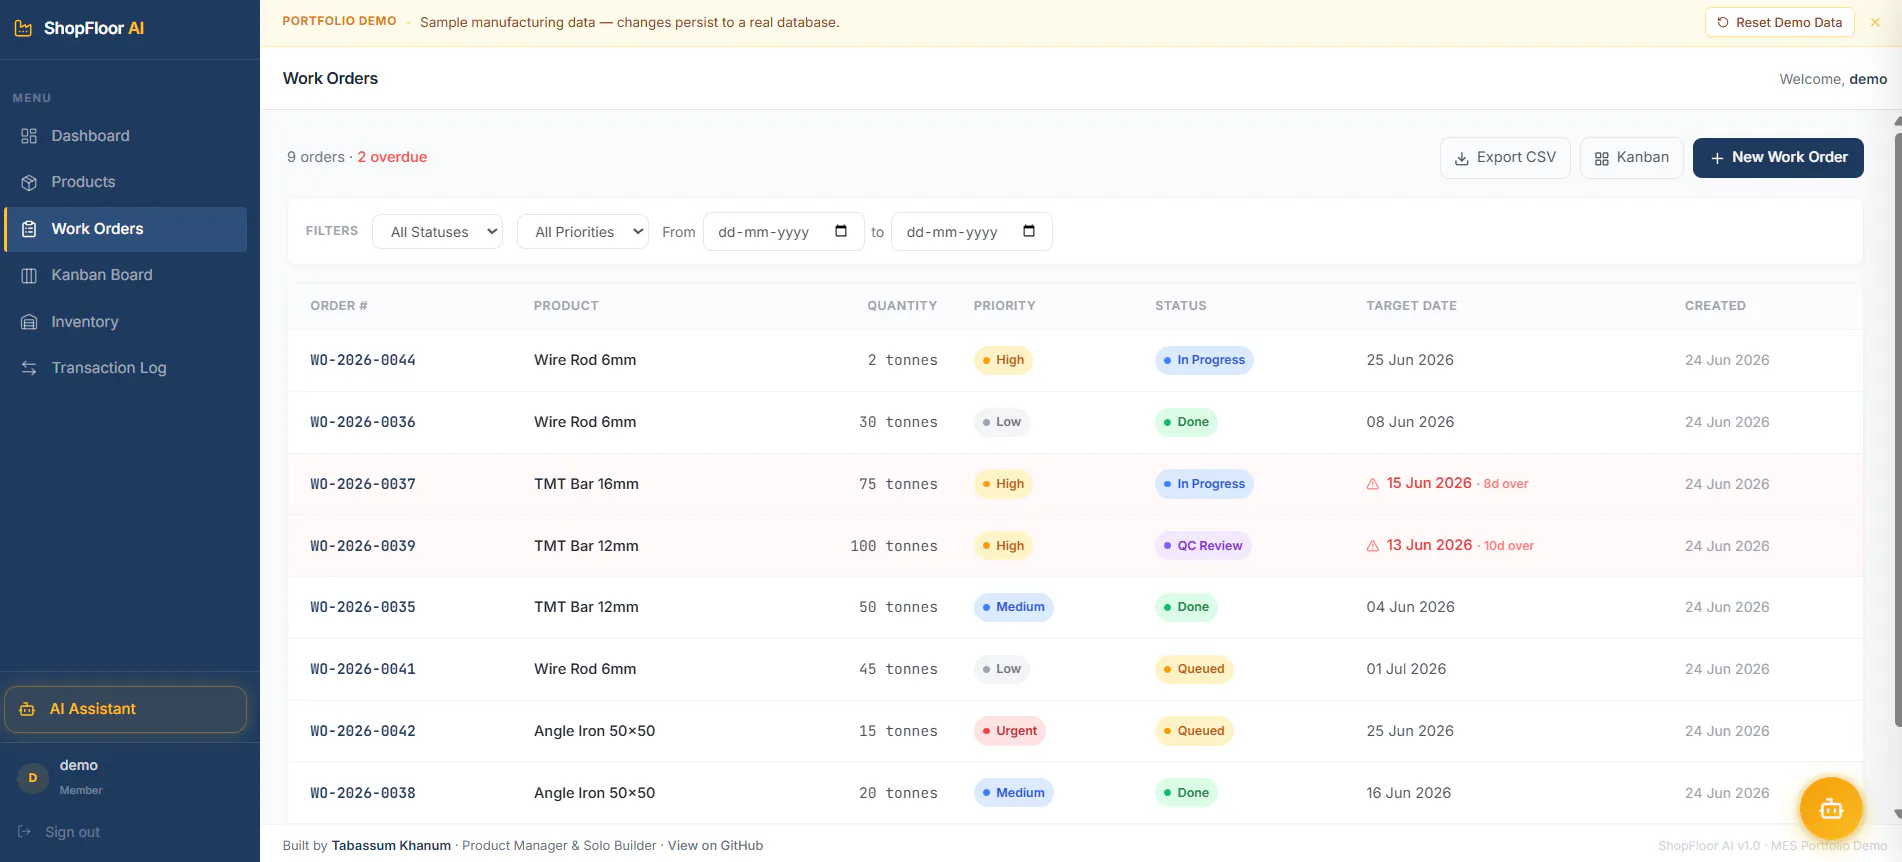Click the ORDER # column header

(339, 306)
